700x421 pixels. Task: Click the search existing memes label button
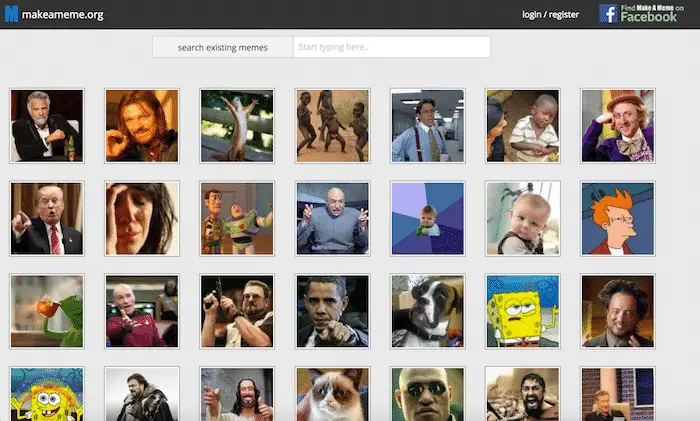pos(223,47)
